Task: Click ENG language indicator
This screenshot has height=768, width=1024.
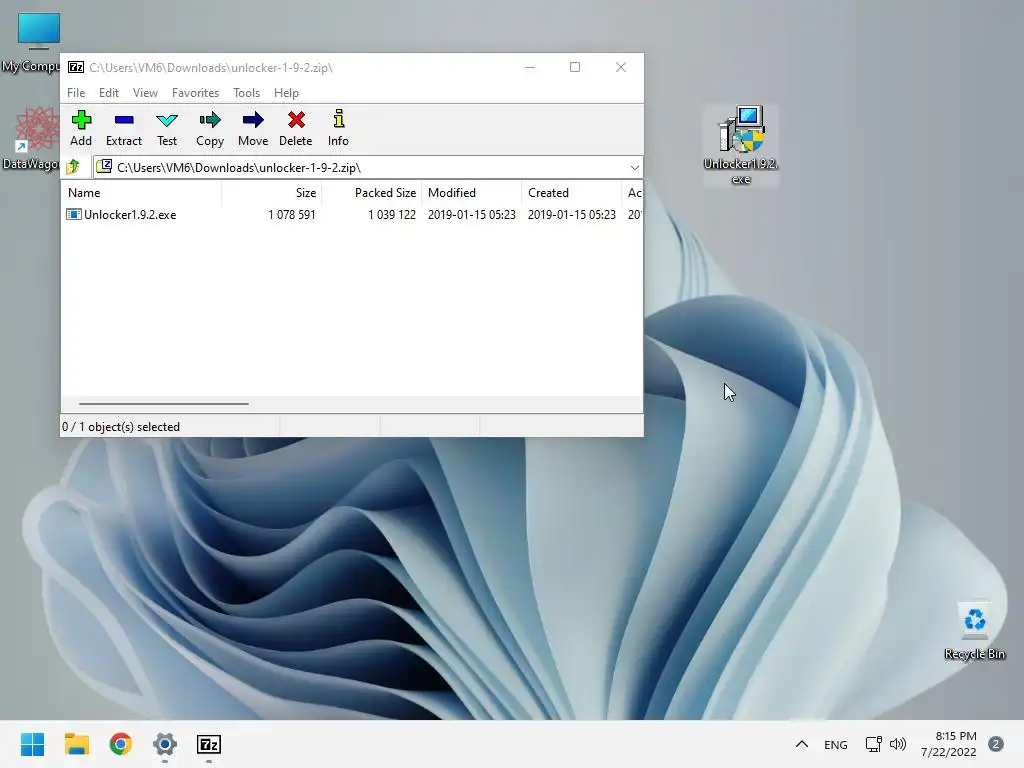Action: click(x=836, y=744)
